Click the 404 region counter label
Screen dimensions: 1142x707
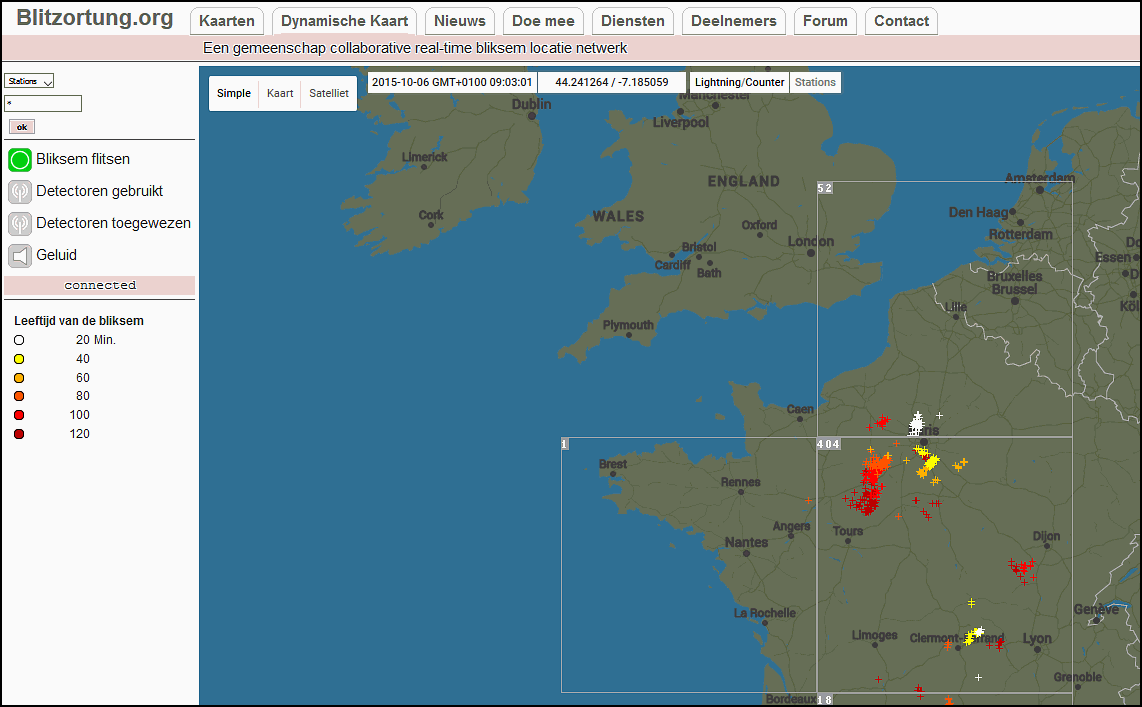[x=829, y=444]
